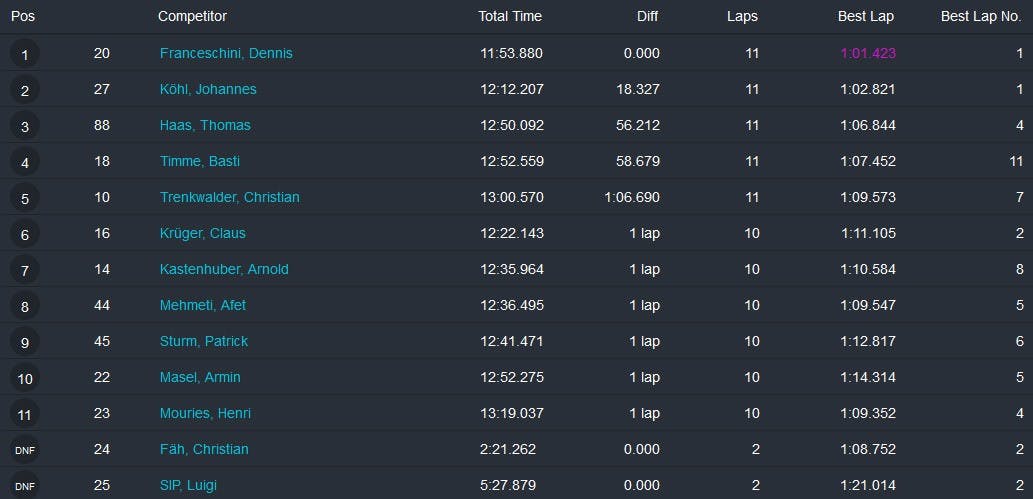Click the position 5 circle badge

(x=25, y=198)
